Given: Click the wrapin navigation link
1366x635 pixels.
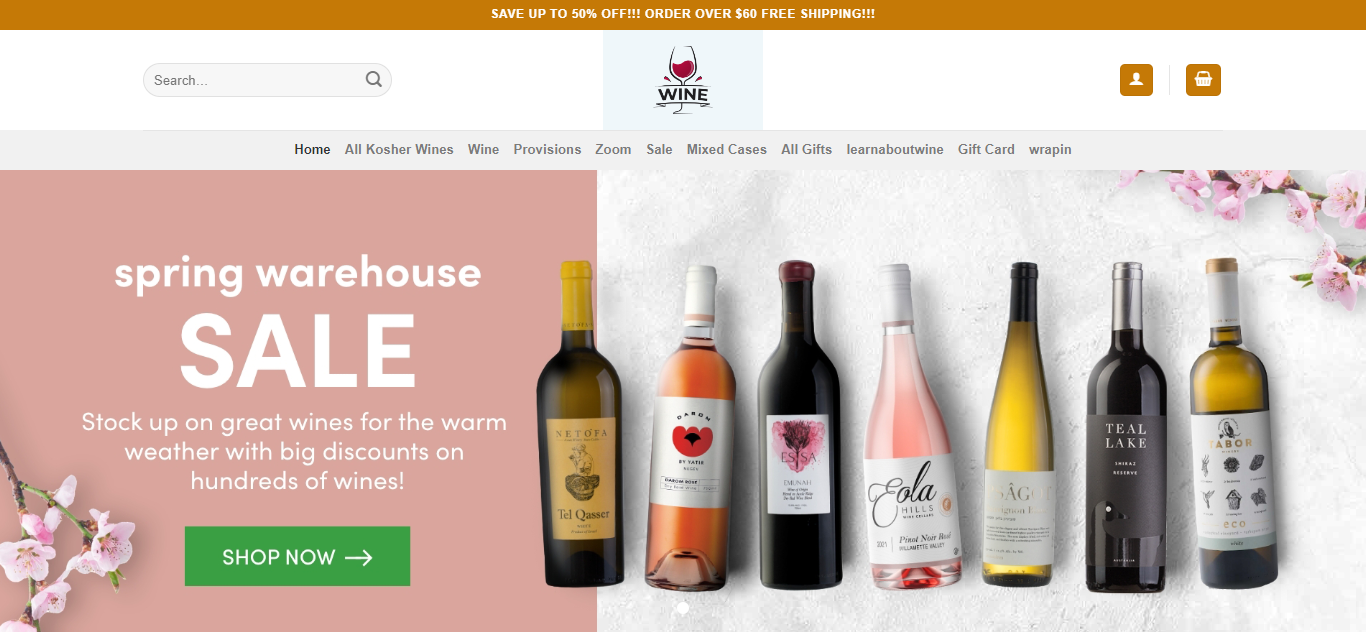Looking at the screenshot, I should pyautogui.click(x=1050, y=149).
